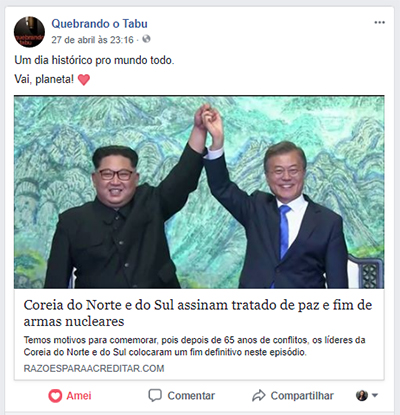Toggle the Amei reaction on the post
Image resolution: width=400 pixels, height=415 pixels.
click(x=70, y=396)
